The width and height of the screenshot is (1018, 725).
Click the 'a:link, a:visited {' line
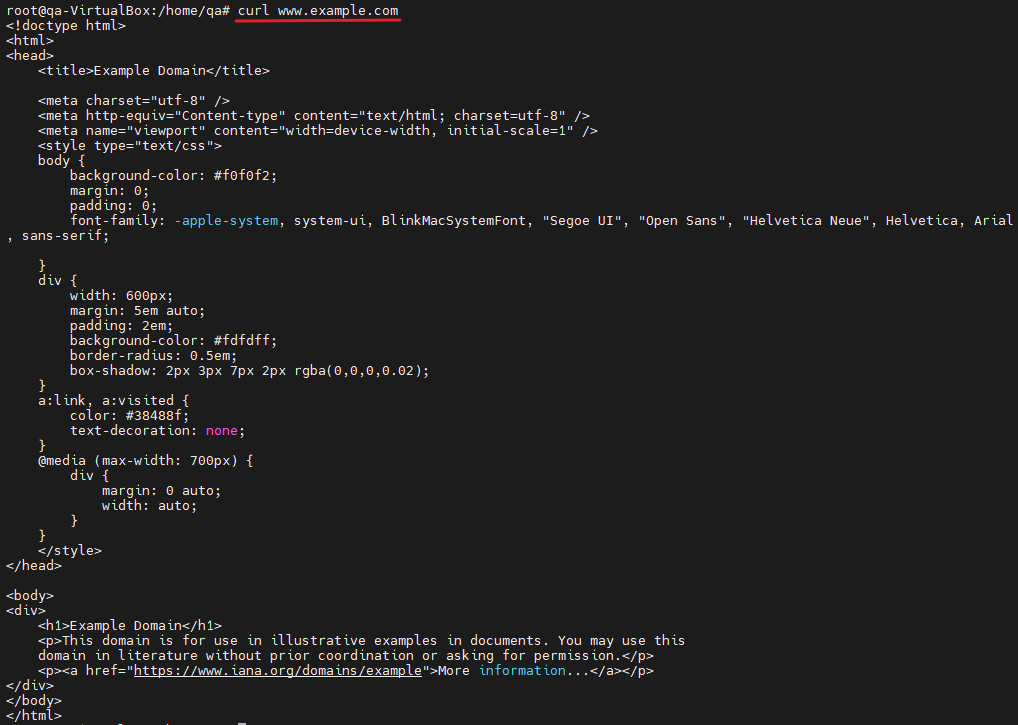pos(114,400)
